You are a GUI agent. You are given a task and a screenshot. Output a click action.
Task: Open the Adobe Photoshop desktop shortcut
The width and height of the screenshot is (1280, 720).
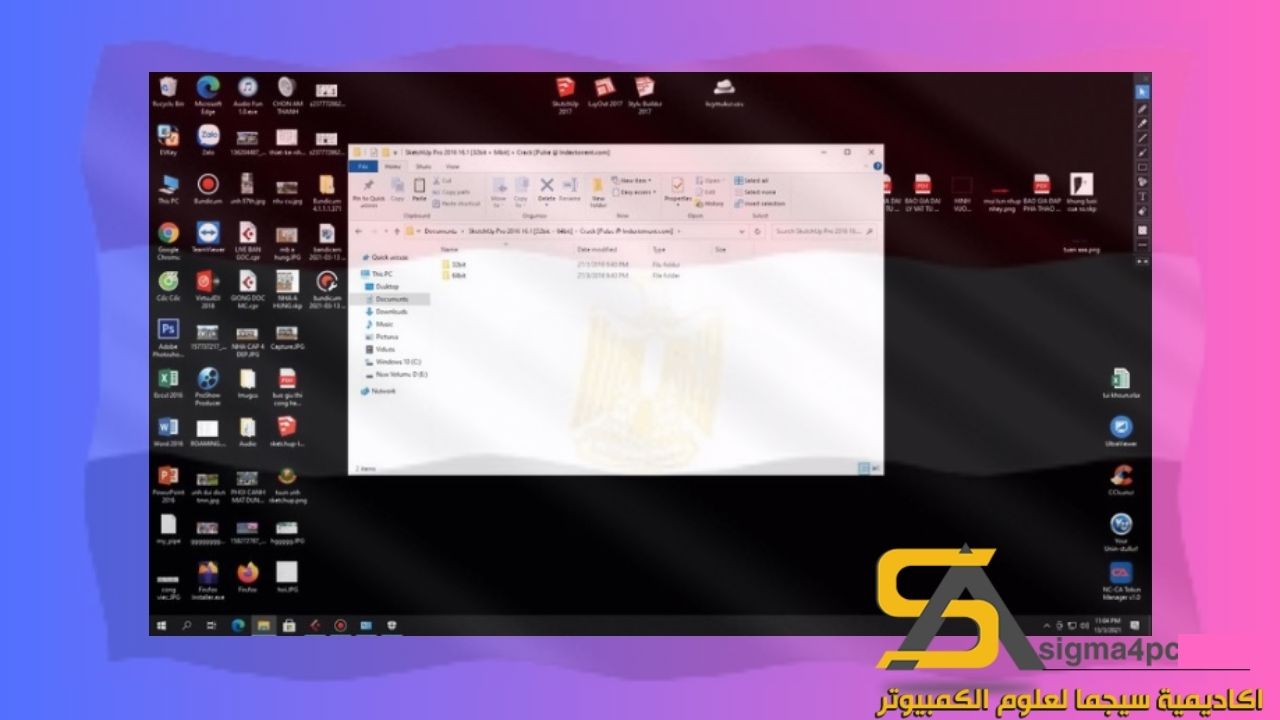pyautogui.click(x=168, y=338)
